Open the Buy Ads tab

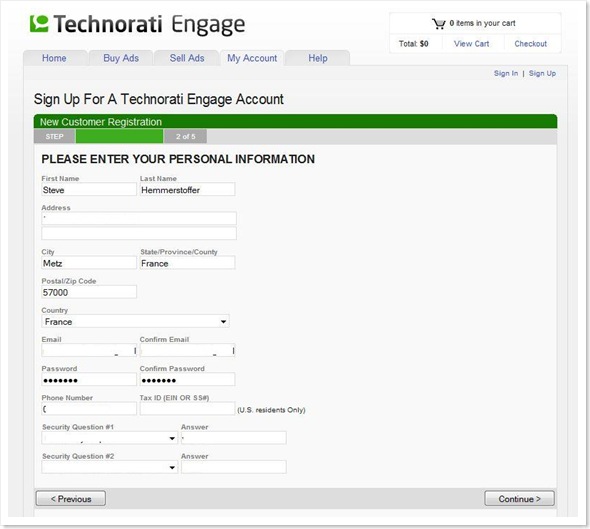[121, 58]
